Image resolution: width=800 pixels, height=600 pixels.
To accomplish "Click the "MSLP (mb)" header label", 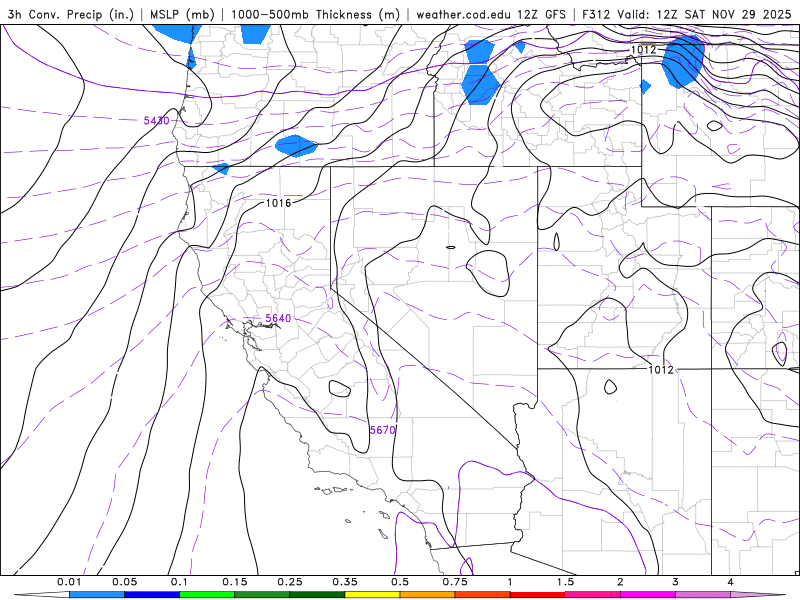I will click(182, 14).
